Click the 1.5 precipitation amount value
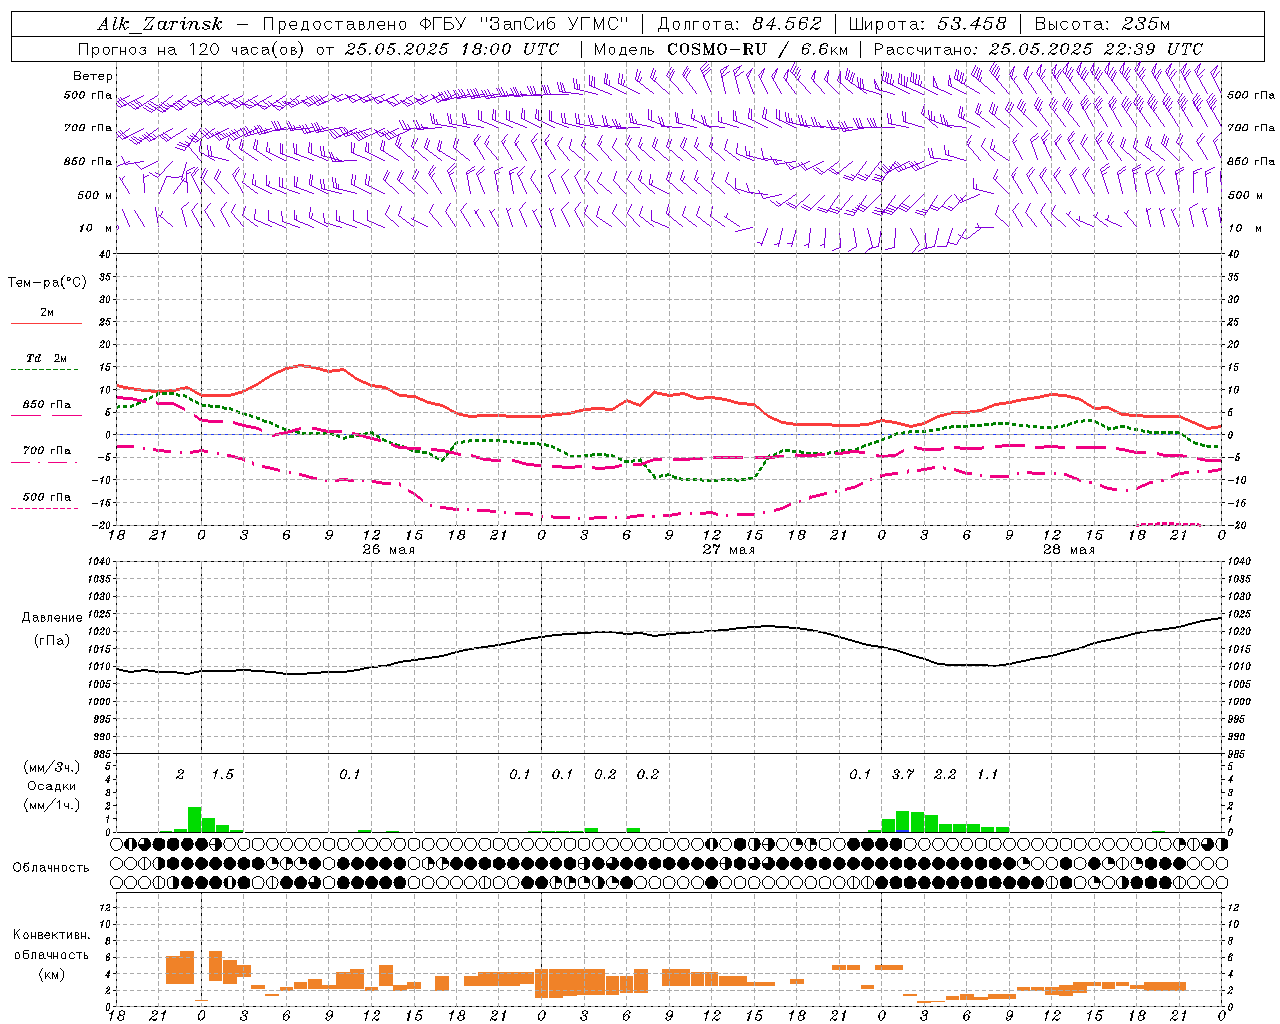This screenshot has width=1280, height=1024. click(x=222, y=774)
